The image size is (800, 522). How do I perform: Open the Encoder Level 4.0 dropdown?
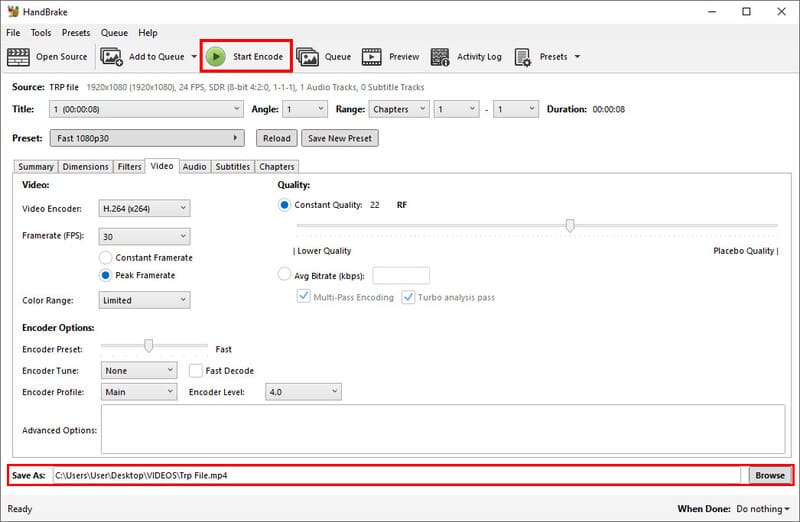point(303,392)
